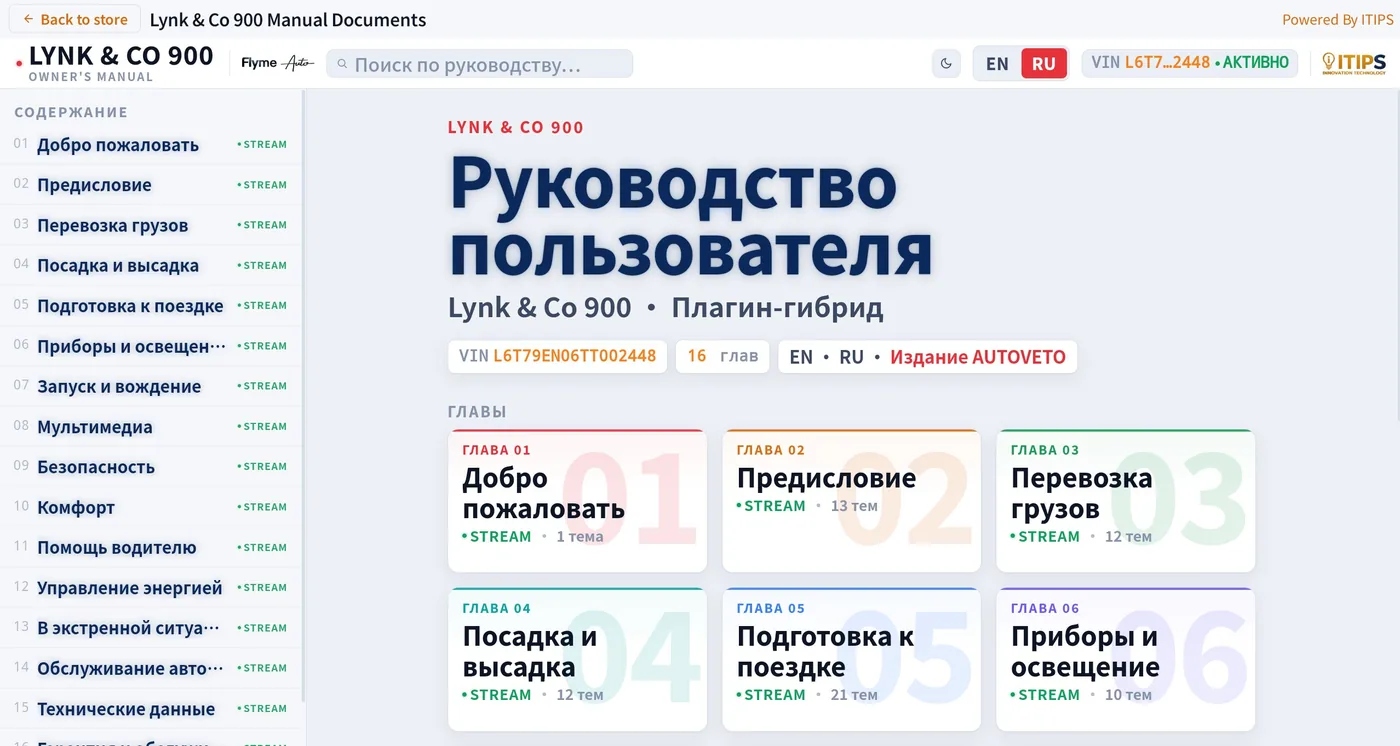Open sidebar chapter Помощь водителю
Screen dimensions: 1400x746
[x=151, y=547]
